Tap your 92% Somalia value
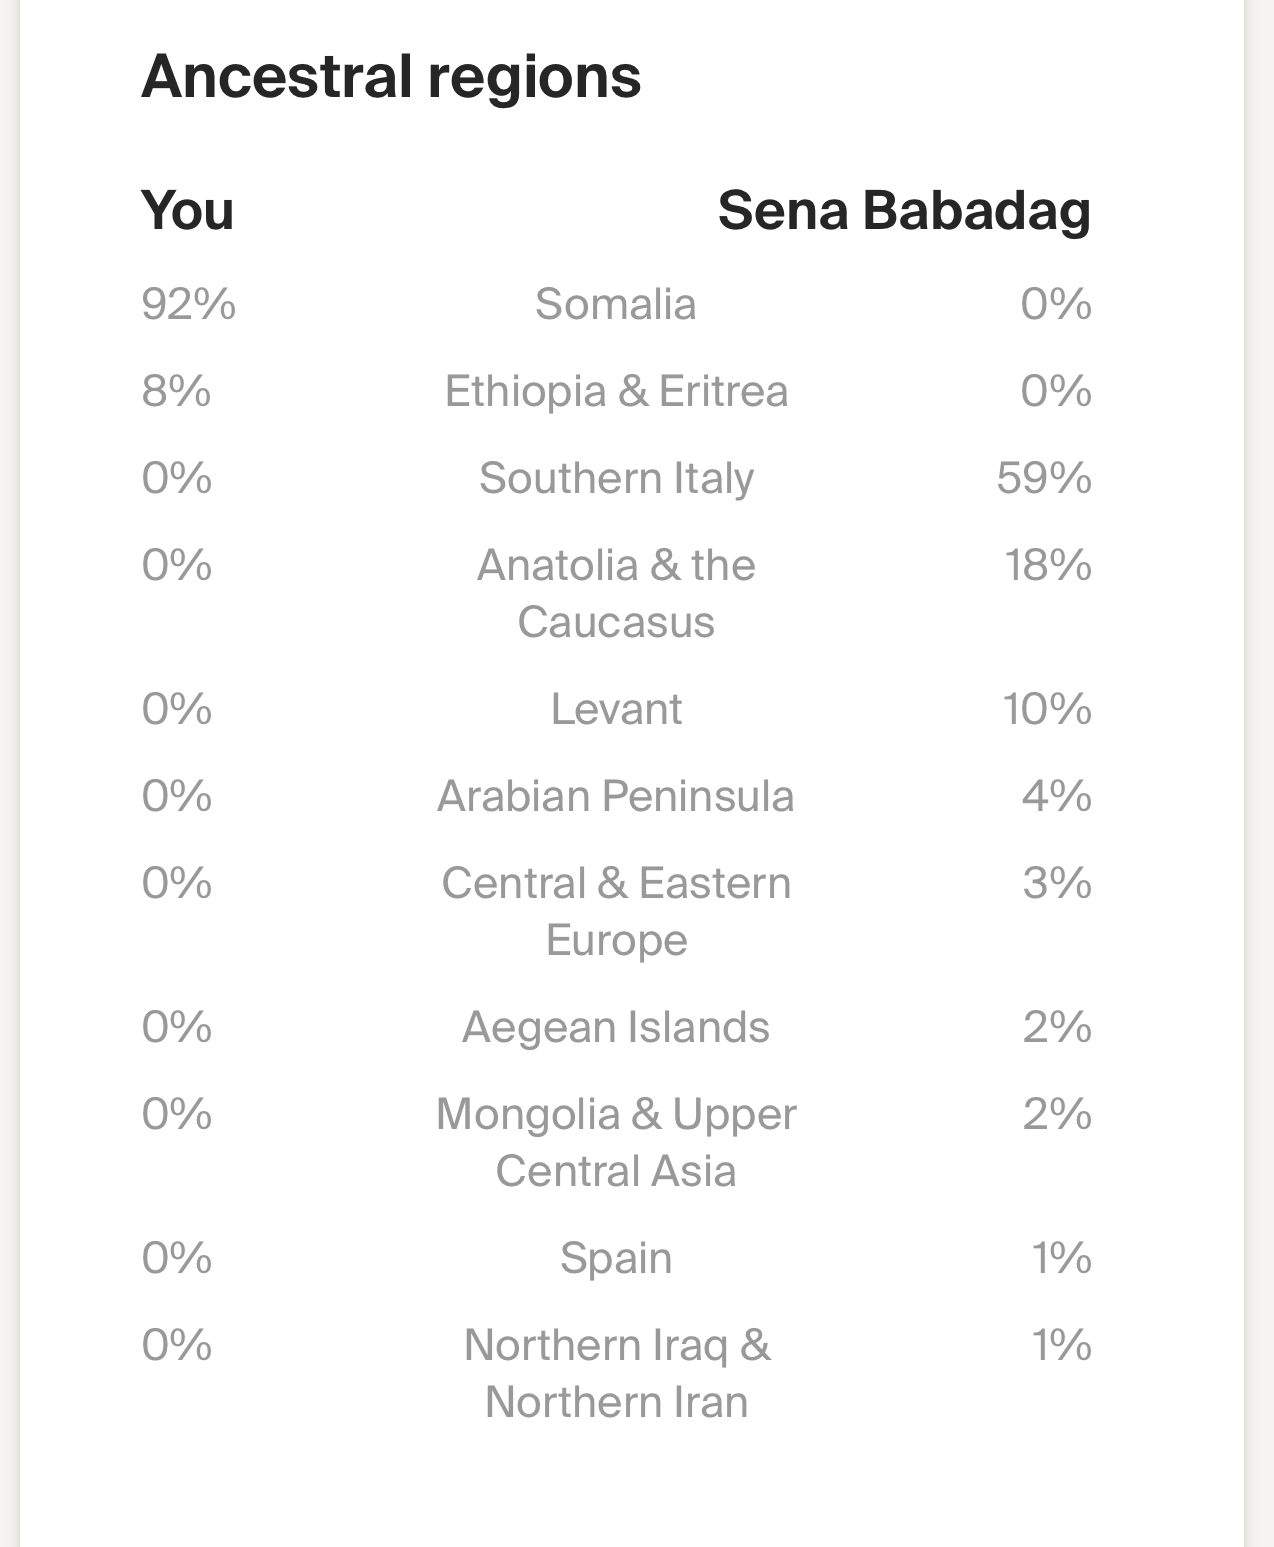Viewport: 1274px width, 1547px height. point(188,304)
